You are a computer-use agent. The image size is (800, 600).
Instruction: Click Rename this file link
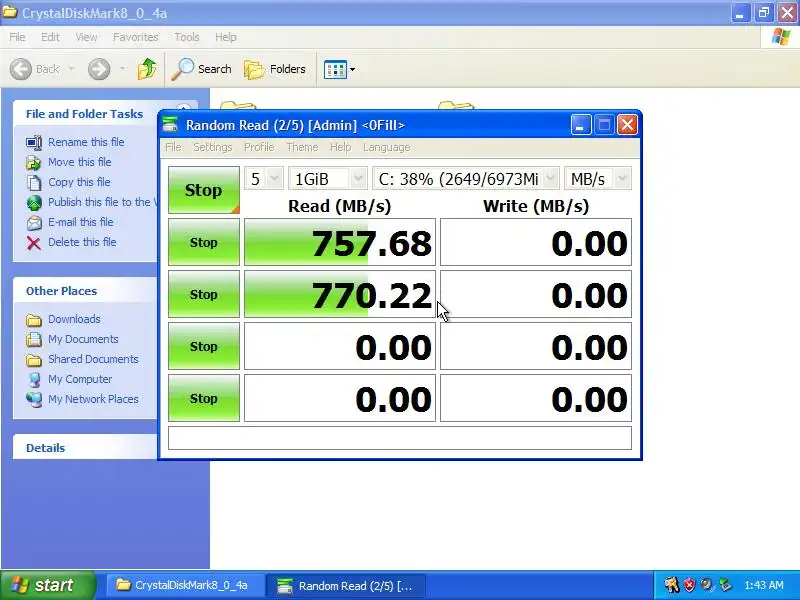coord(86,142)
